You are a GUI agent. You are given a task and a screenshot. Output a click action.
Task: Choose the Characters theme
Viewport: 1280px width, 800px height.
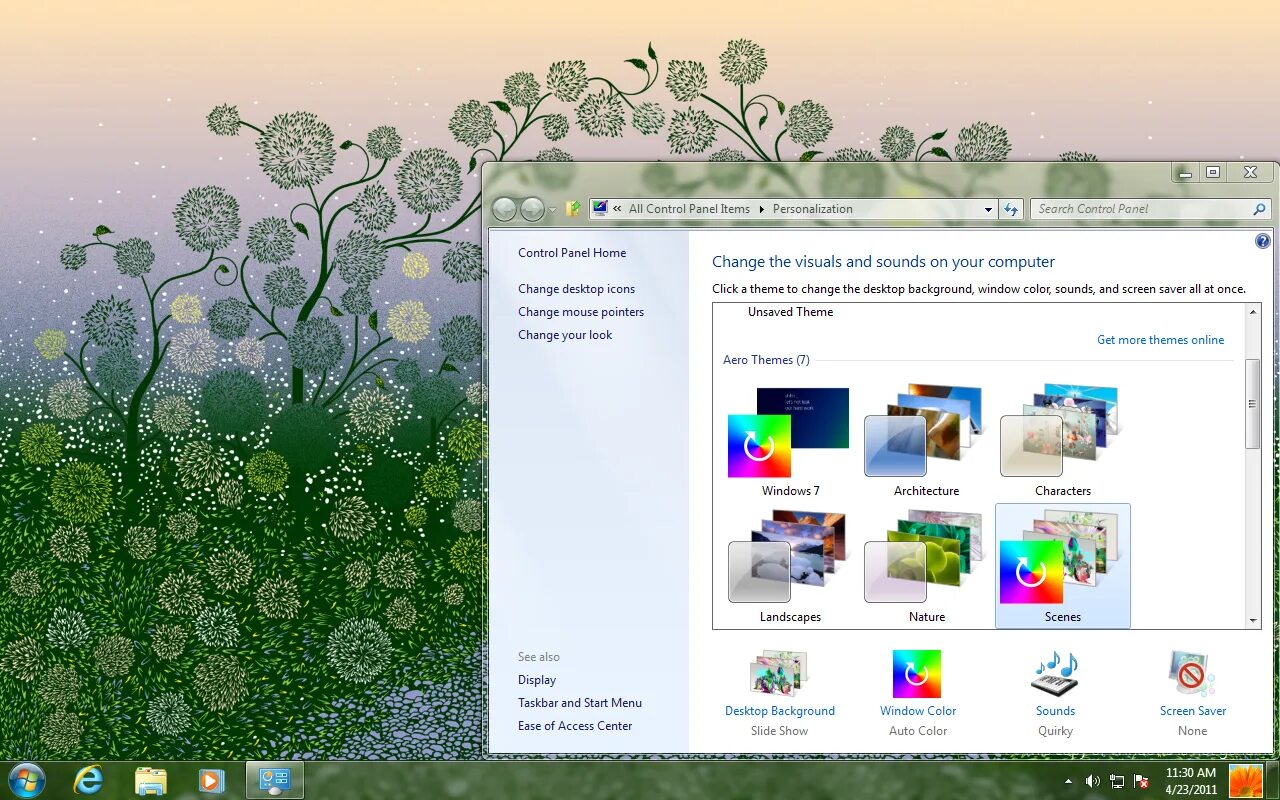1062,440
